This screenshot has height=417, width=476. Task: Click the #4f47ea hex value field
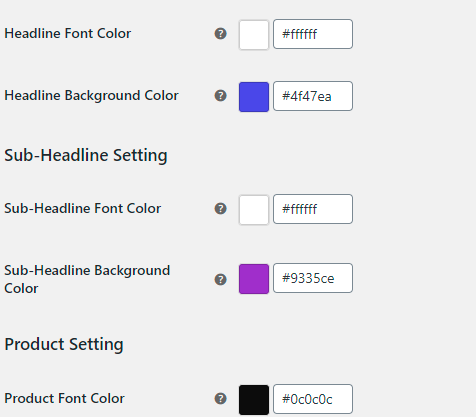[313, 96]
